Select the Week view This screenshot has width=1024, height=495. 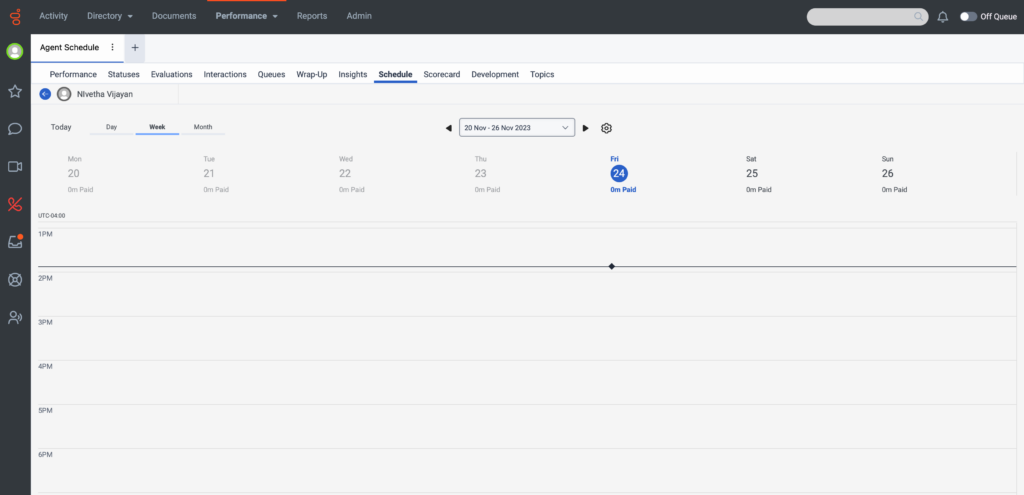click(157, 127)
